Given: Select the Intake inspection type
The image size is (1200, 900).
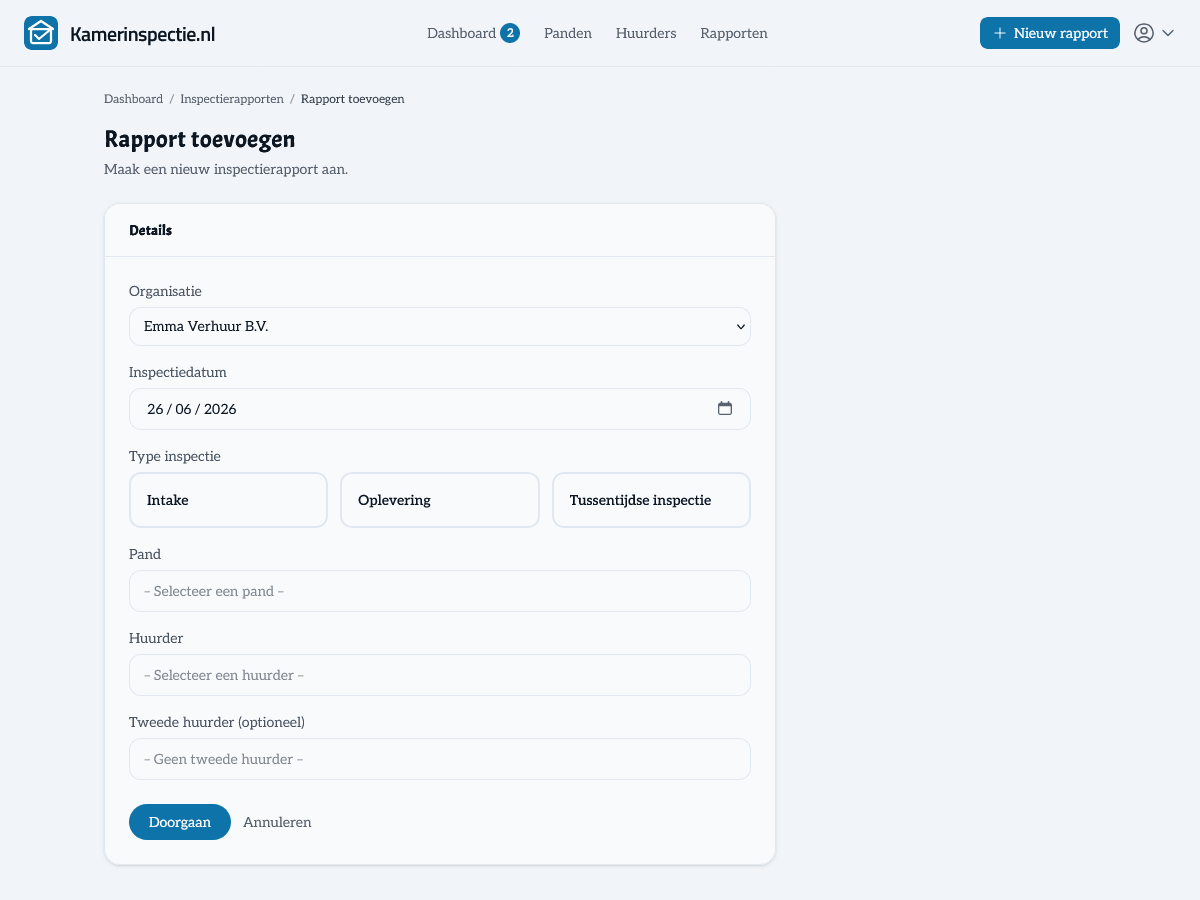Looking at the screenshot, I should click(228, 500).
